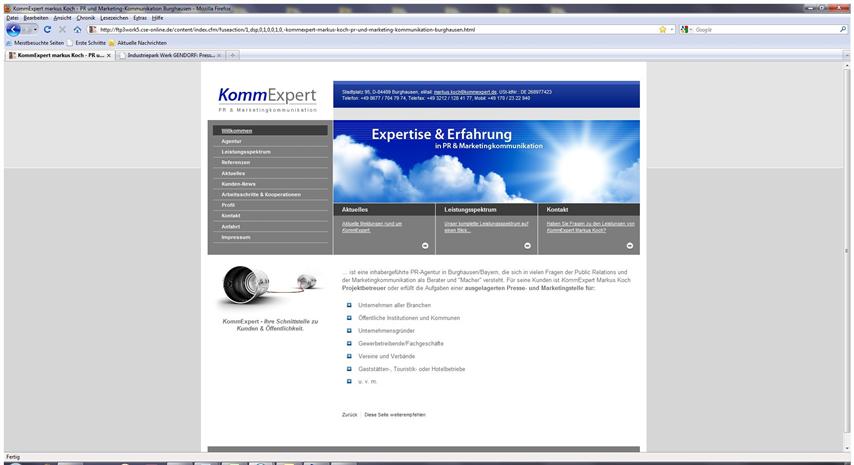Click the Expertise & Erfahrung sky banner
Screen dimensions: 854x465
(486, 162)
